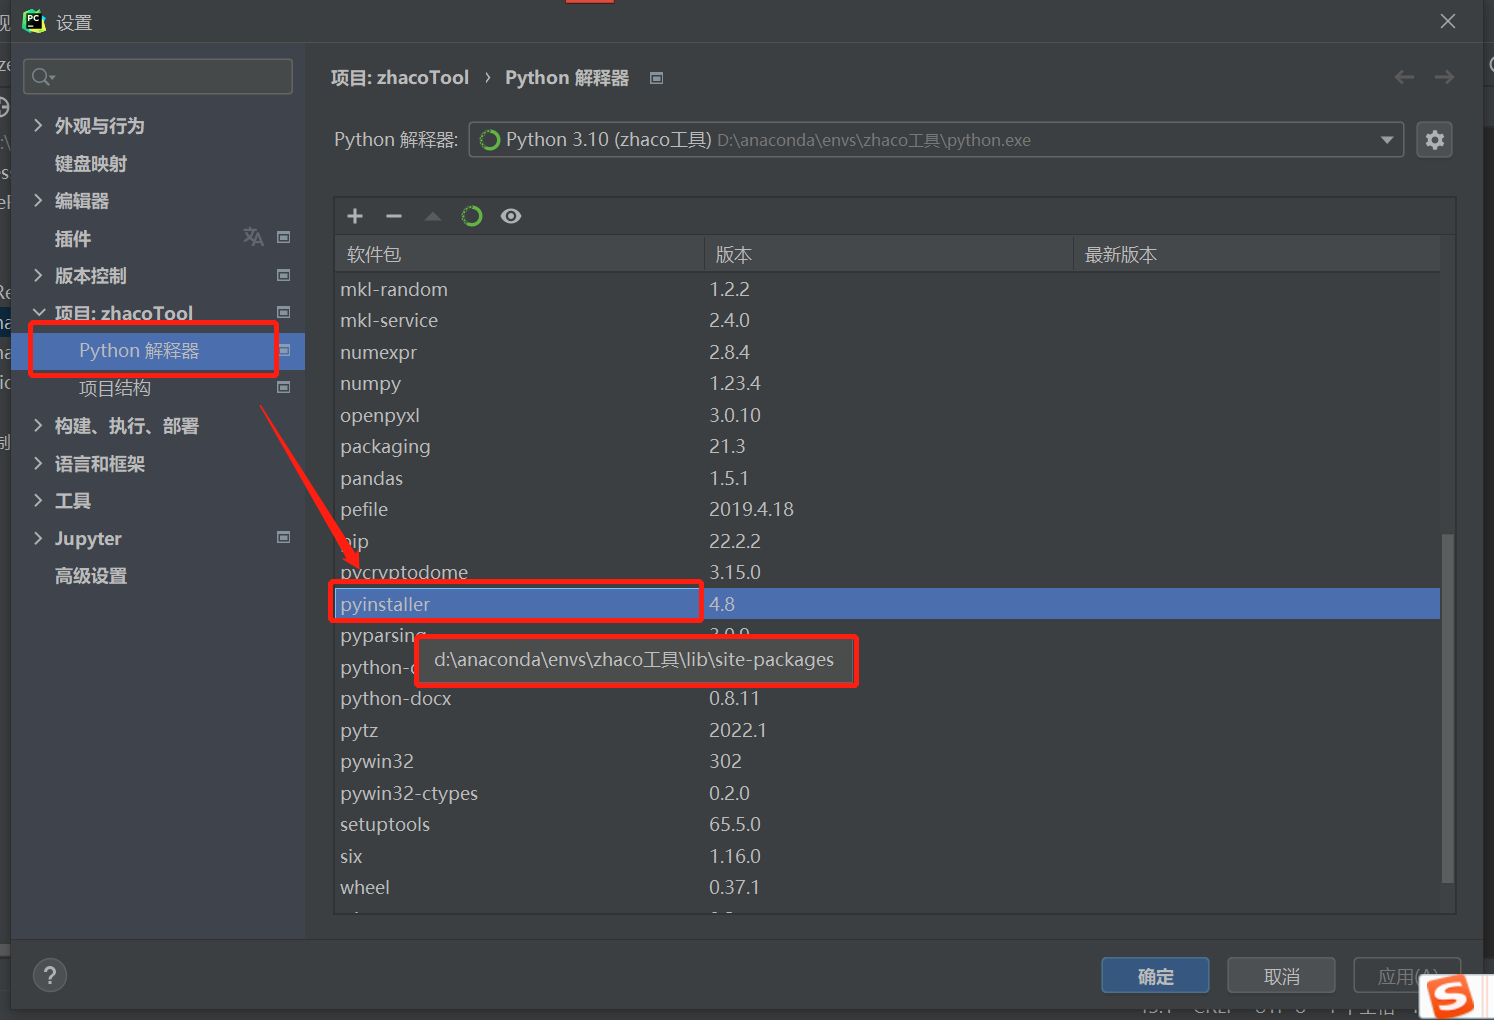Select the pywin32-ctypes package row
The image size is (1494, 1020).
(x=888, y=793)
